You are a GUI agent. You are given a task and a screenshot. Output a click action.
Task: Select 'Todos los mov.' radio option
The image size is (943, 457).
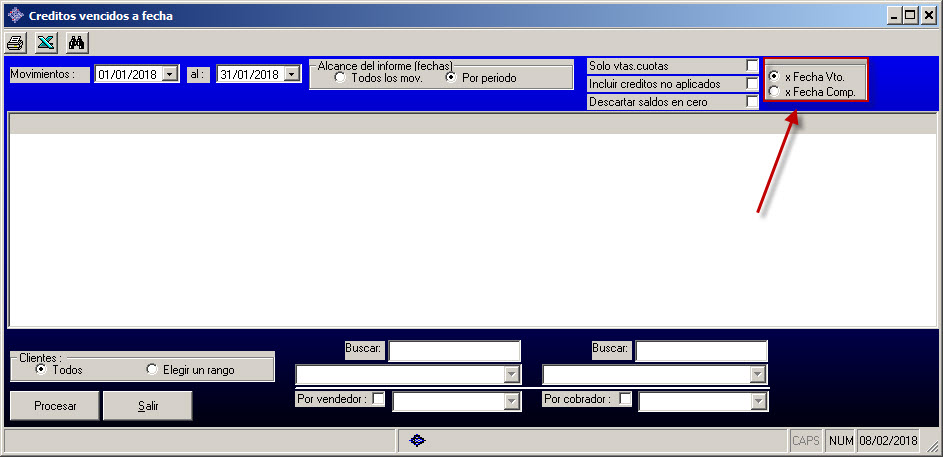(340, 78)
